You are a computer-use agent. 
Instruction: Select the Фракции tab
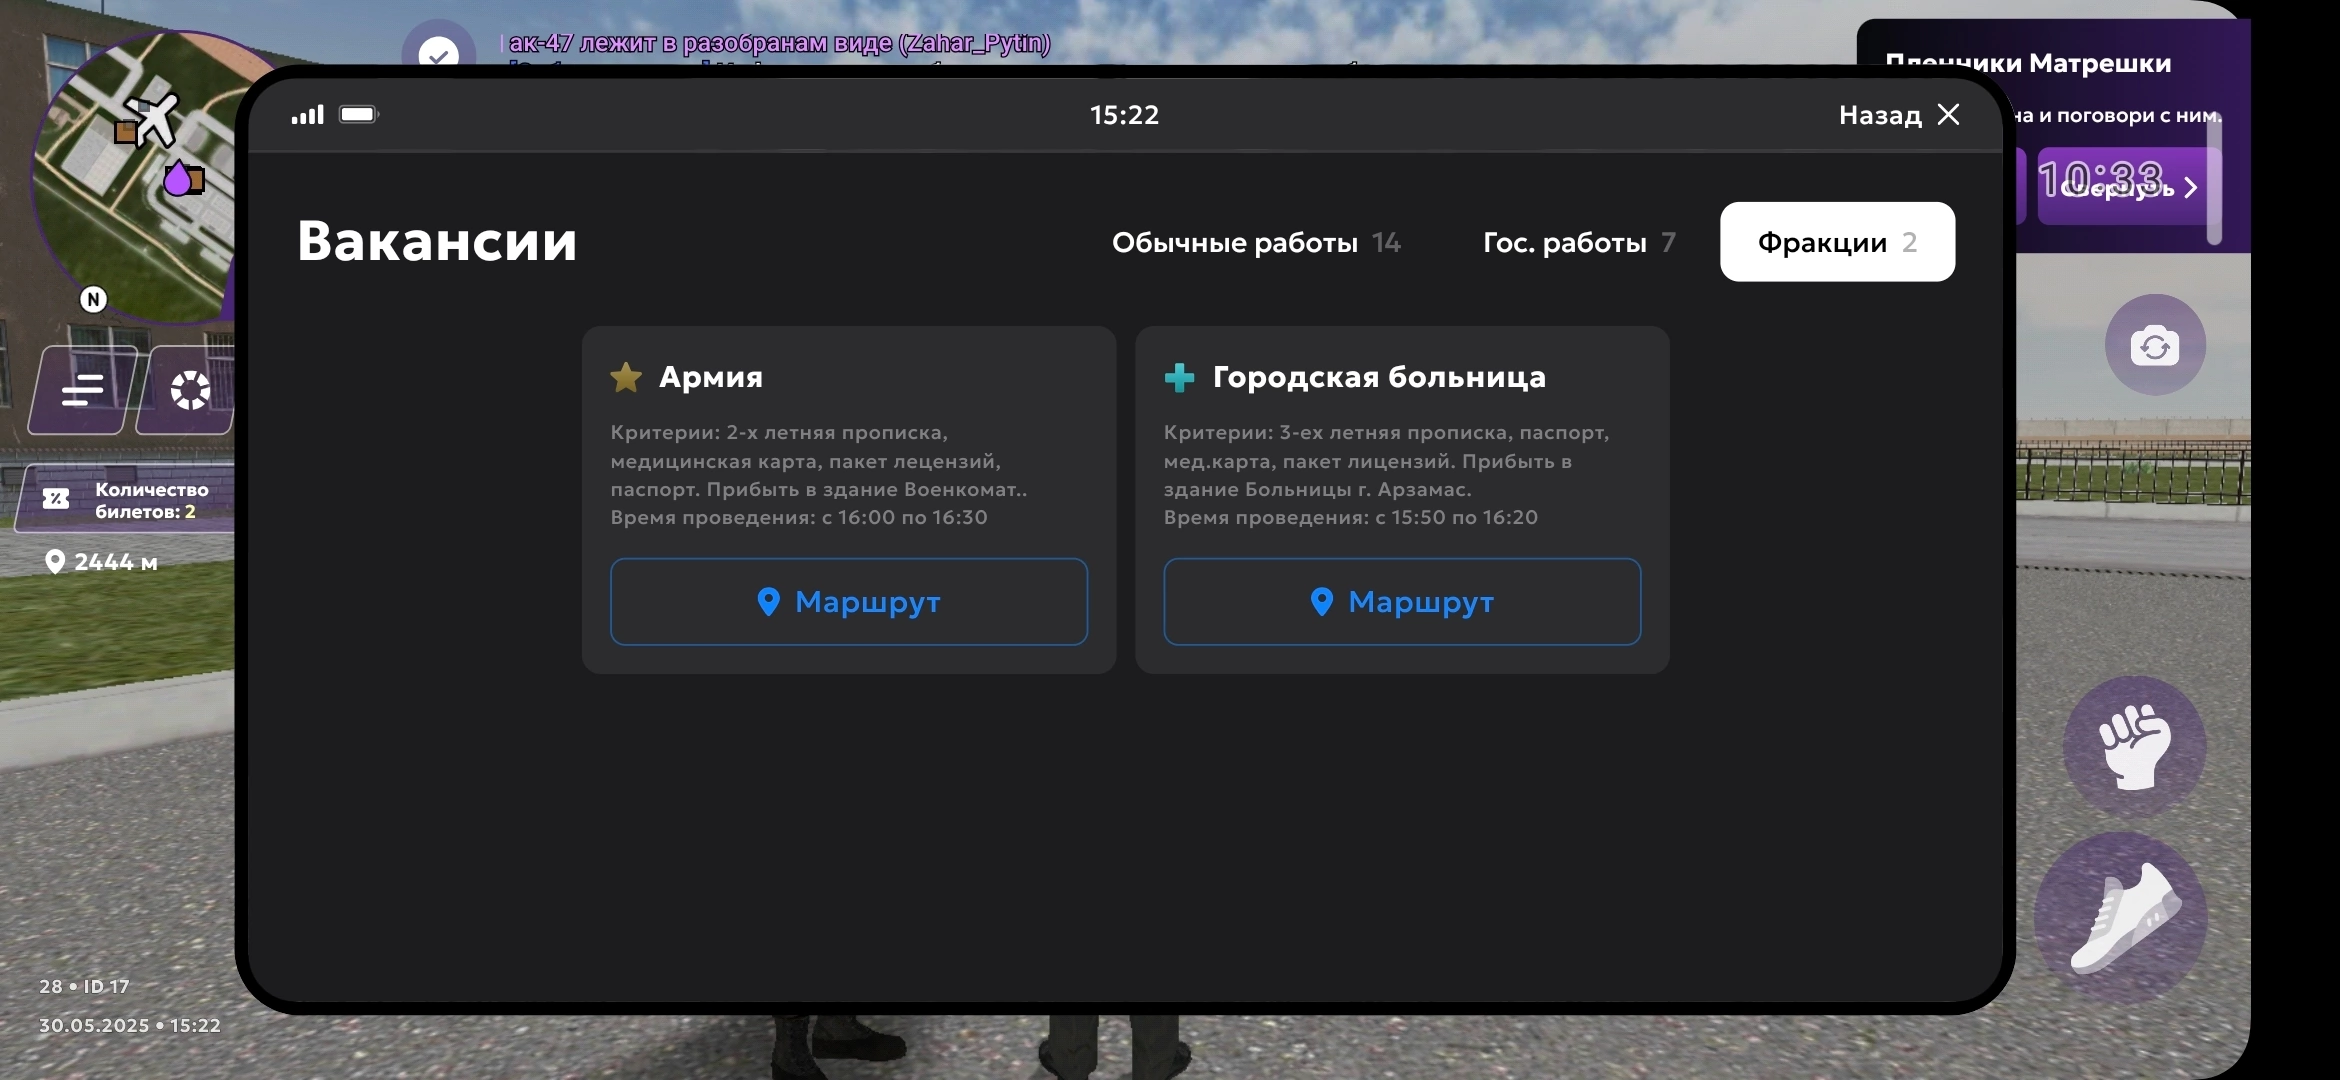pyautogui.click(x=1836, y=242)
